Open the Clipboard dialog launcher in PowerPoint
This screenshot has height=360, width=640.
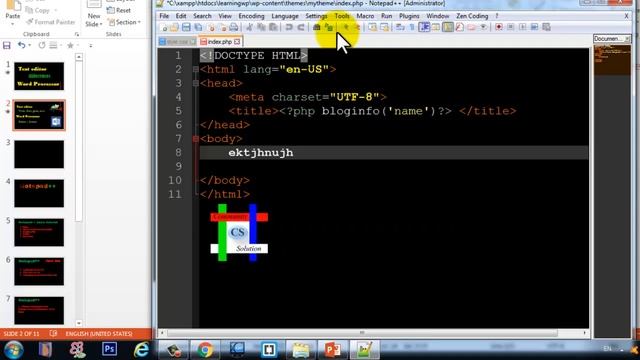click(x=77, y=34)
